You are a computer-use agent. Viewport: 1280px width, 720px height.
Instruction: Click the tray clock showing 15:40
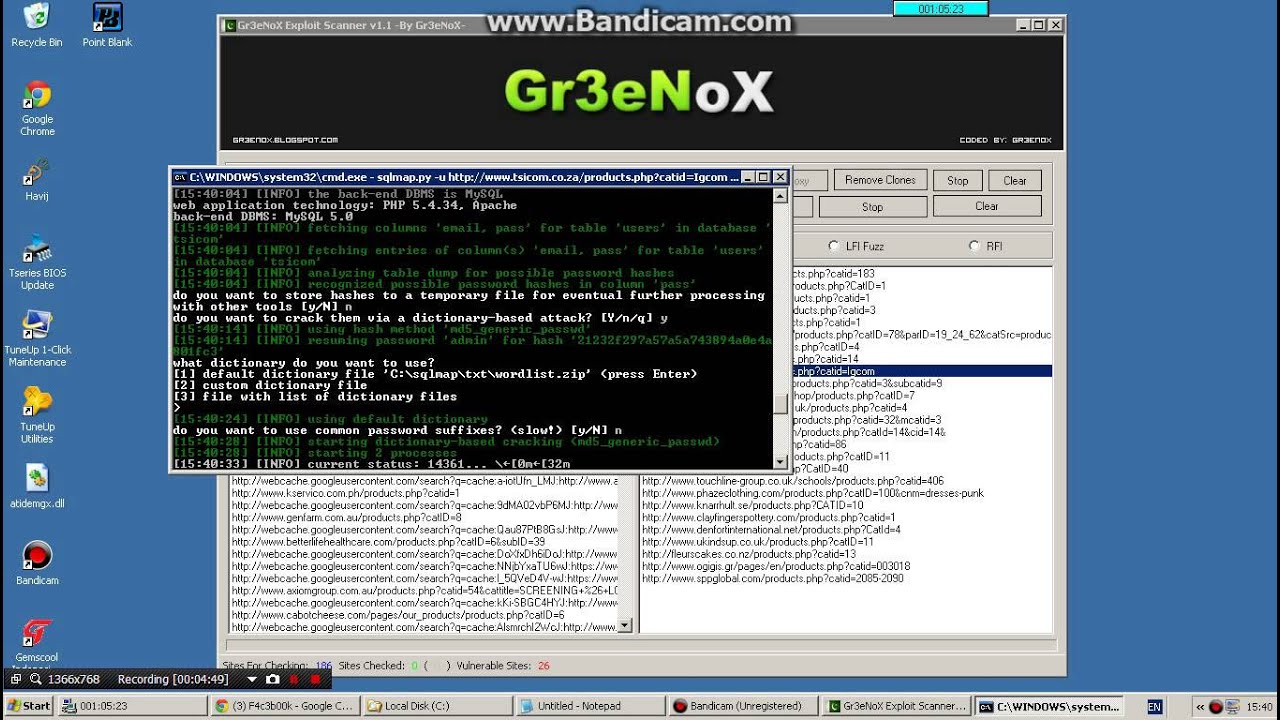point(1260,706)
